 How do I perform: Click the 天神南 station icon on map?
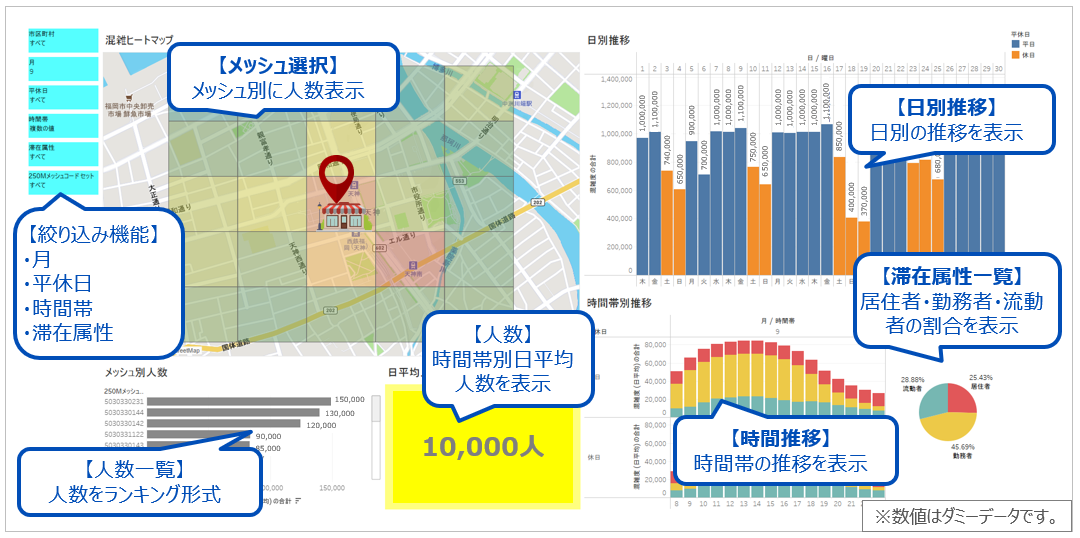pos(412,265)
